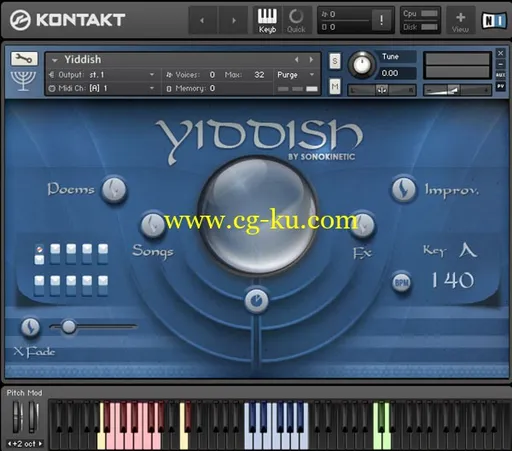Adjust the instrument volume slider
This screenshot has width=512, height=451.
click(457, 90)
